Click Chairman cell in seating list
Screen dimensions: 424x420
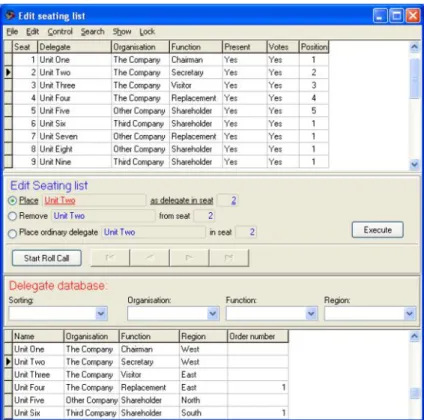pyautogui.click(x=196, y=60)
